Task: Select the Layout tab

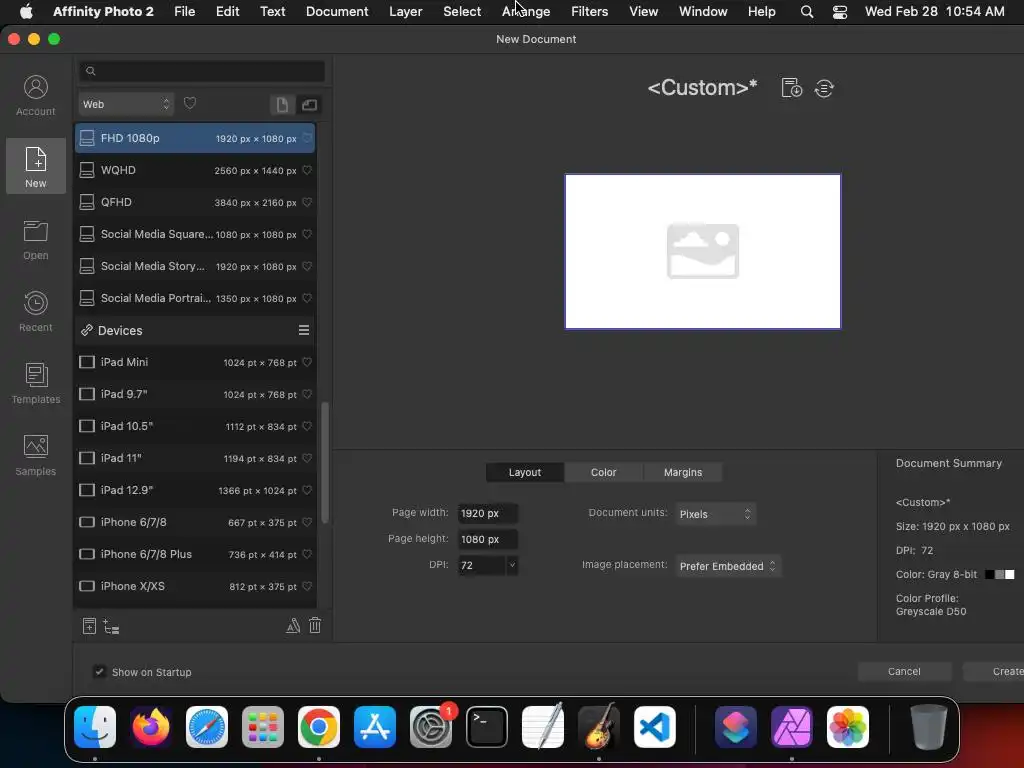Action: tap(524, 472)
